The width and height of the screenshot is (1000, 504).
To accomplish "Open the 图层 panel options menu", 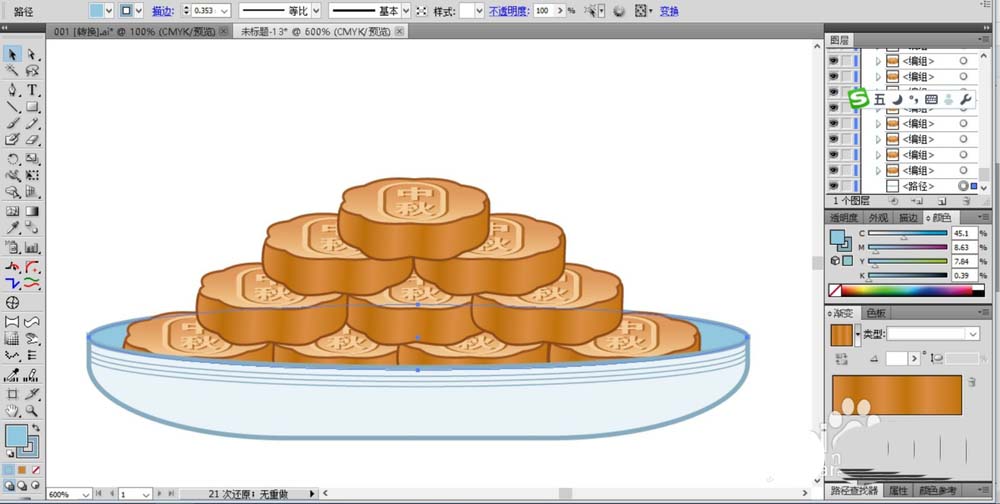I will pyautogui.click(x=985, y=40).
